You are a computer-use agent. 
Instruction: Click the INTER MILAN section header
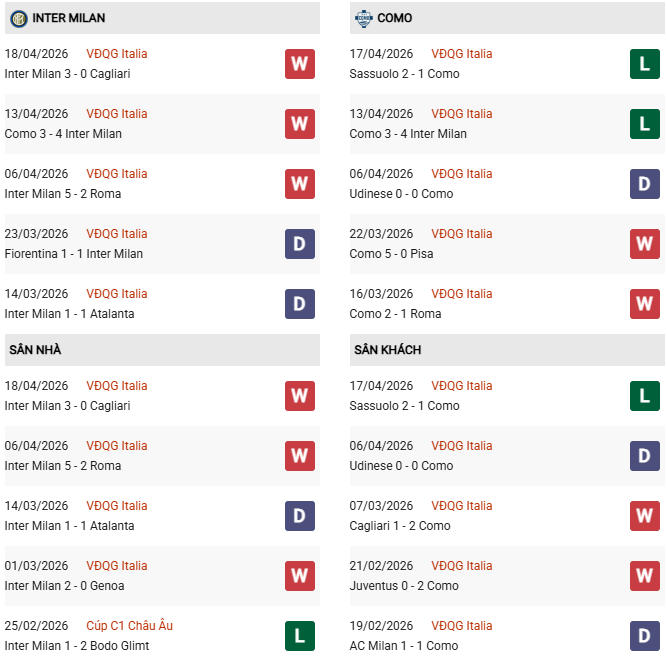(x=69, y=18)
